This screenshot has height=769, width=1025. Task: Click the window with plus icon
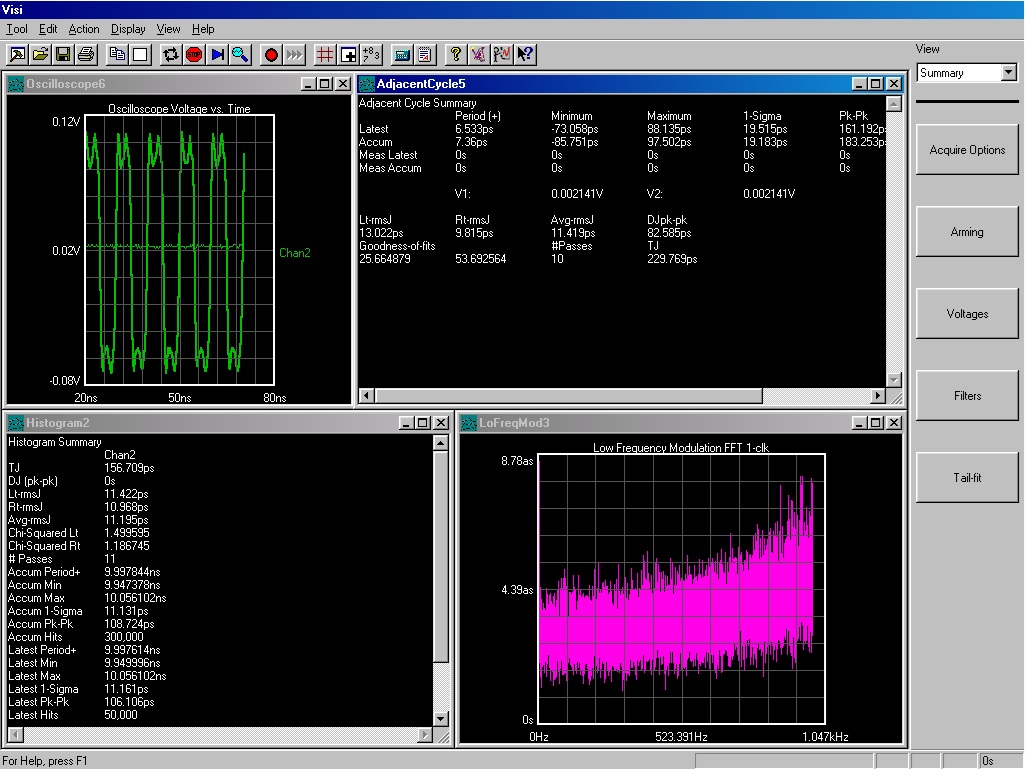(x=348, y=55)
